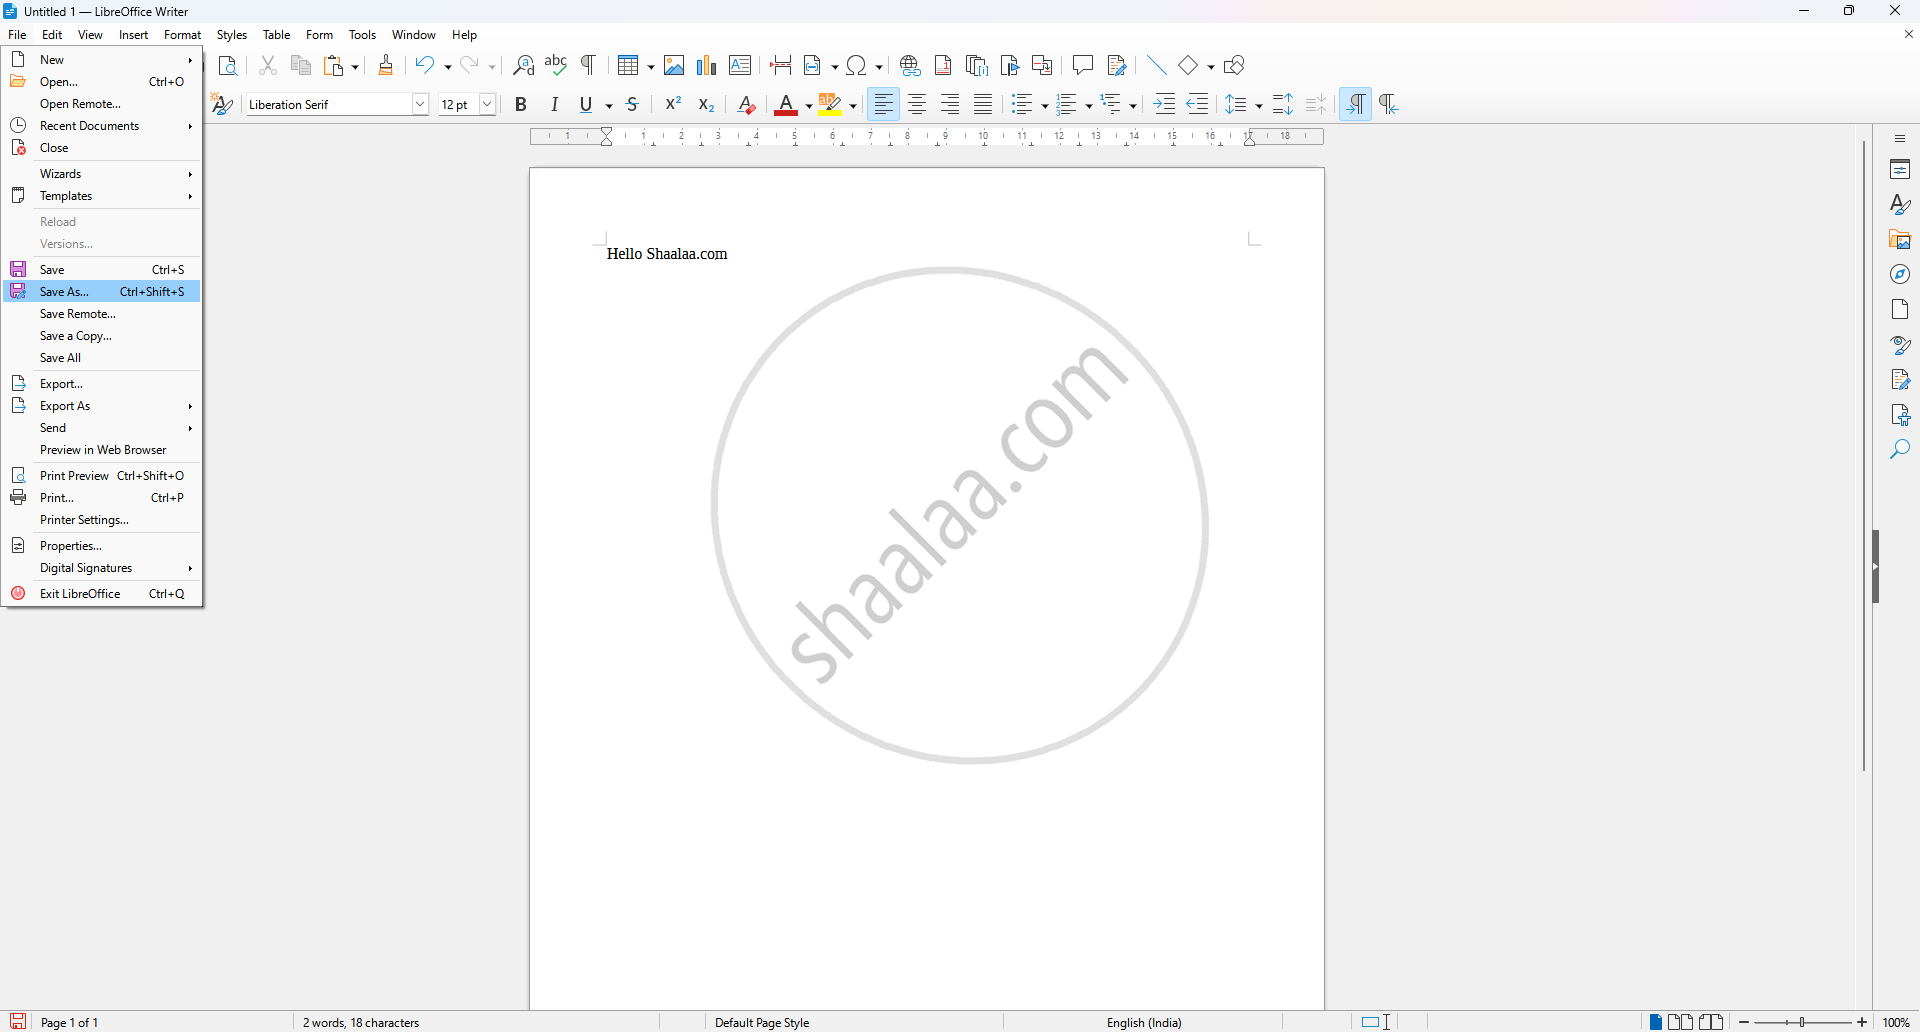Click the Insert Hyperlink icon
Viewport: 1920px width, 1032px height.
tap(909, 66)
